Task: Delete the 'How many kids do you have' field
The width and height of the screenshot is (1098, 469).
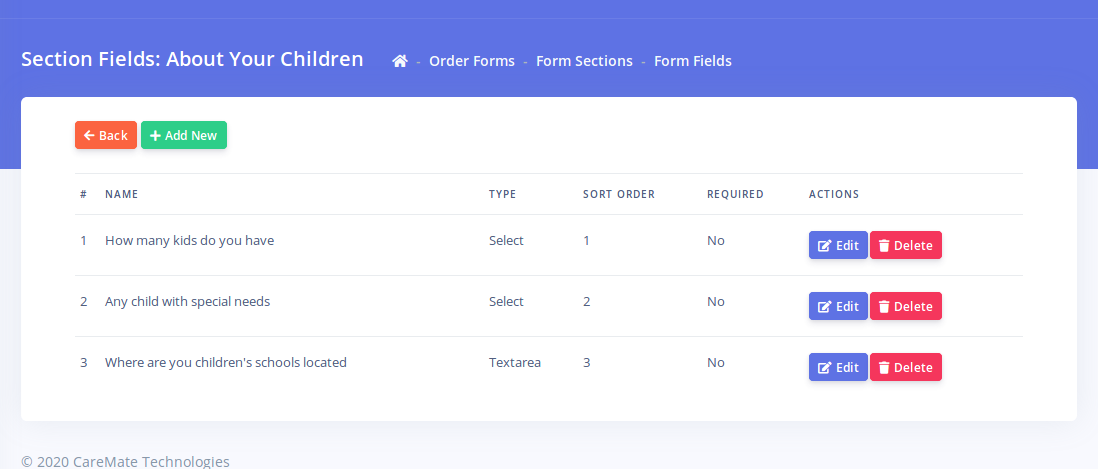Action: (905, 245)
